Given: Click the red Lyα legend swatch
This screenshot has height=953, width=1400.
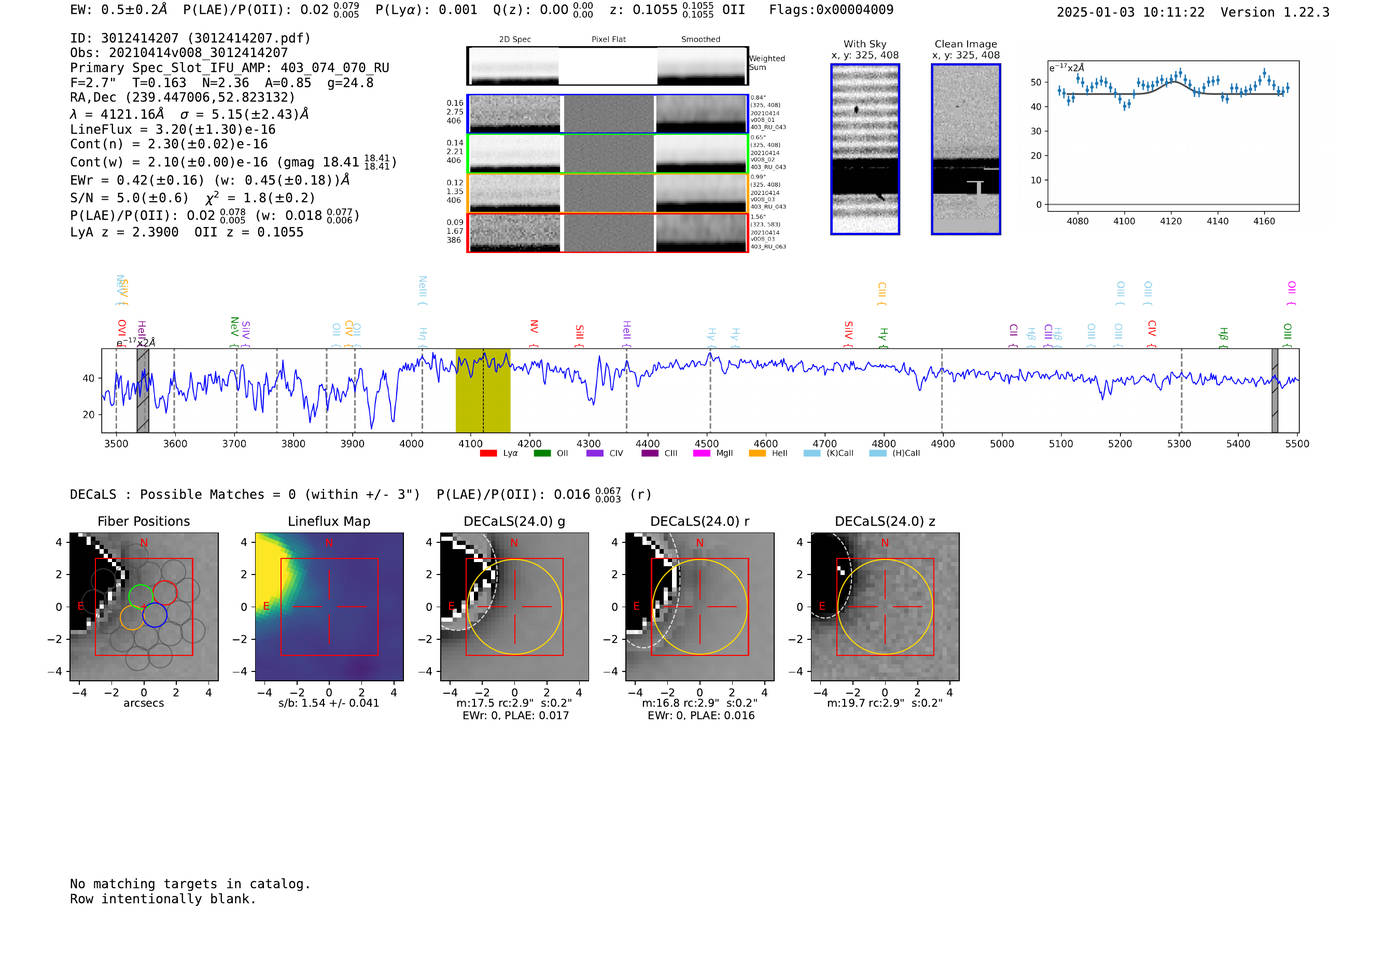Looking at the screenshot, I should click(x=488, y=453).
